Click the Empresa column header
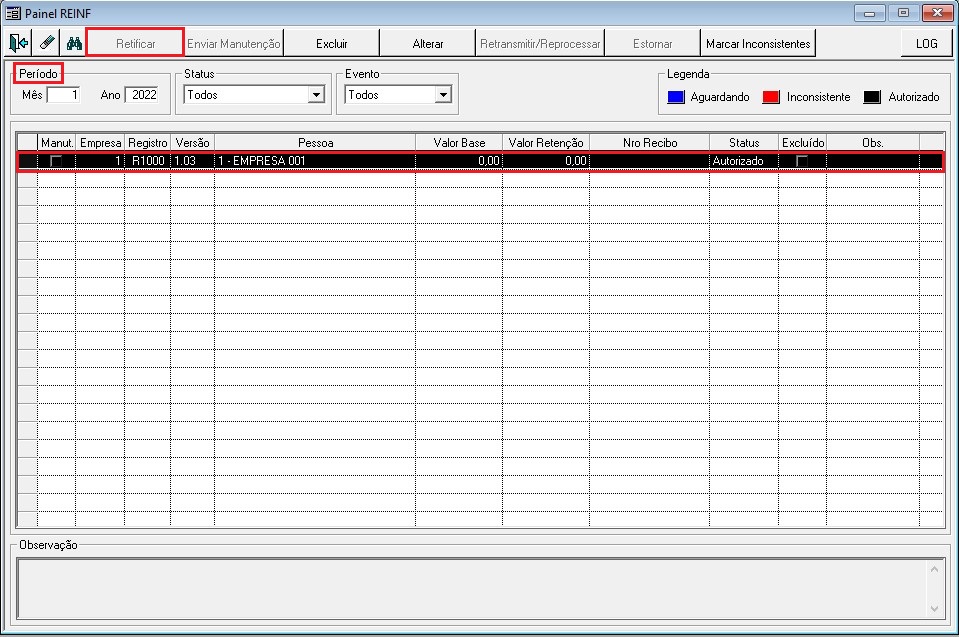This screenshot has height=637, width=959. point(100,142)
